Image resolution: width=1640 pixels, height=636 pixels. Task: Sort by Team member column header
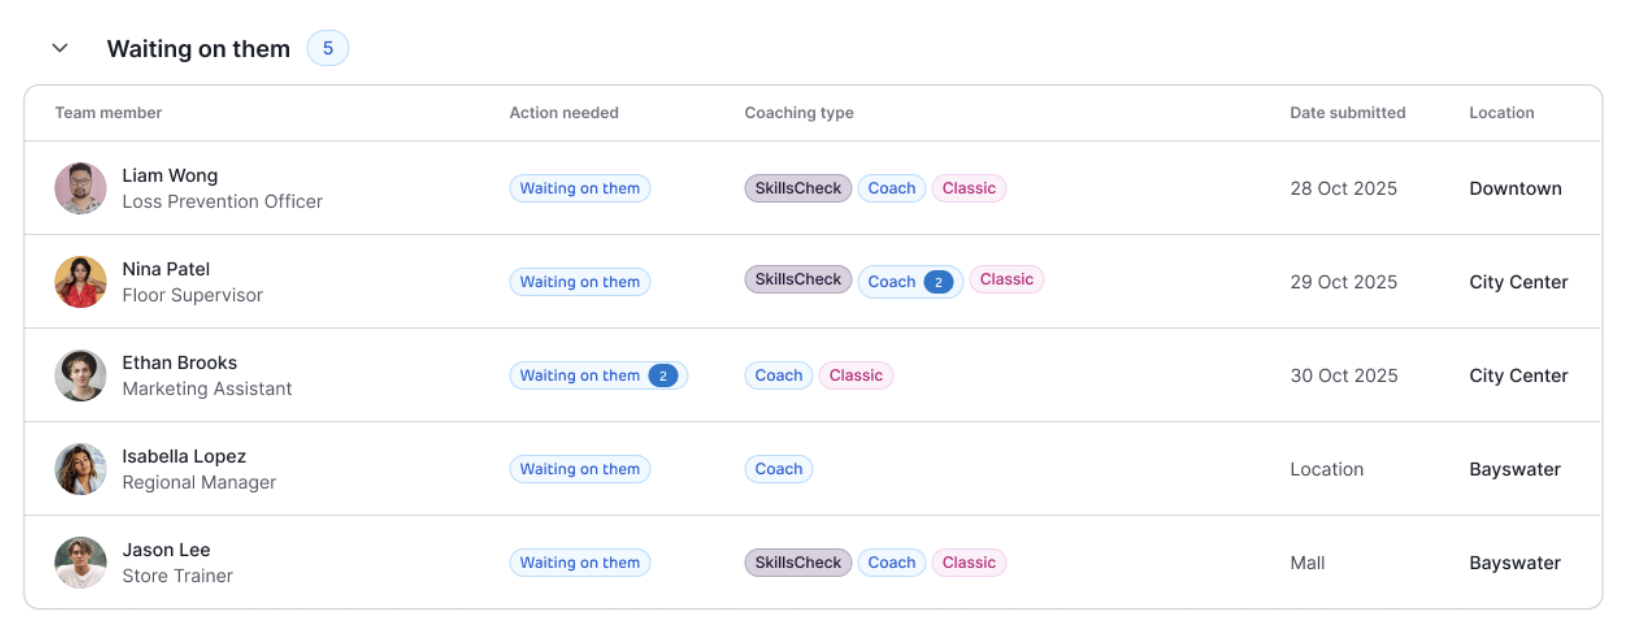click(x=108, y=113)
